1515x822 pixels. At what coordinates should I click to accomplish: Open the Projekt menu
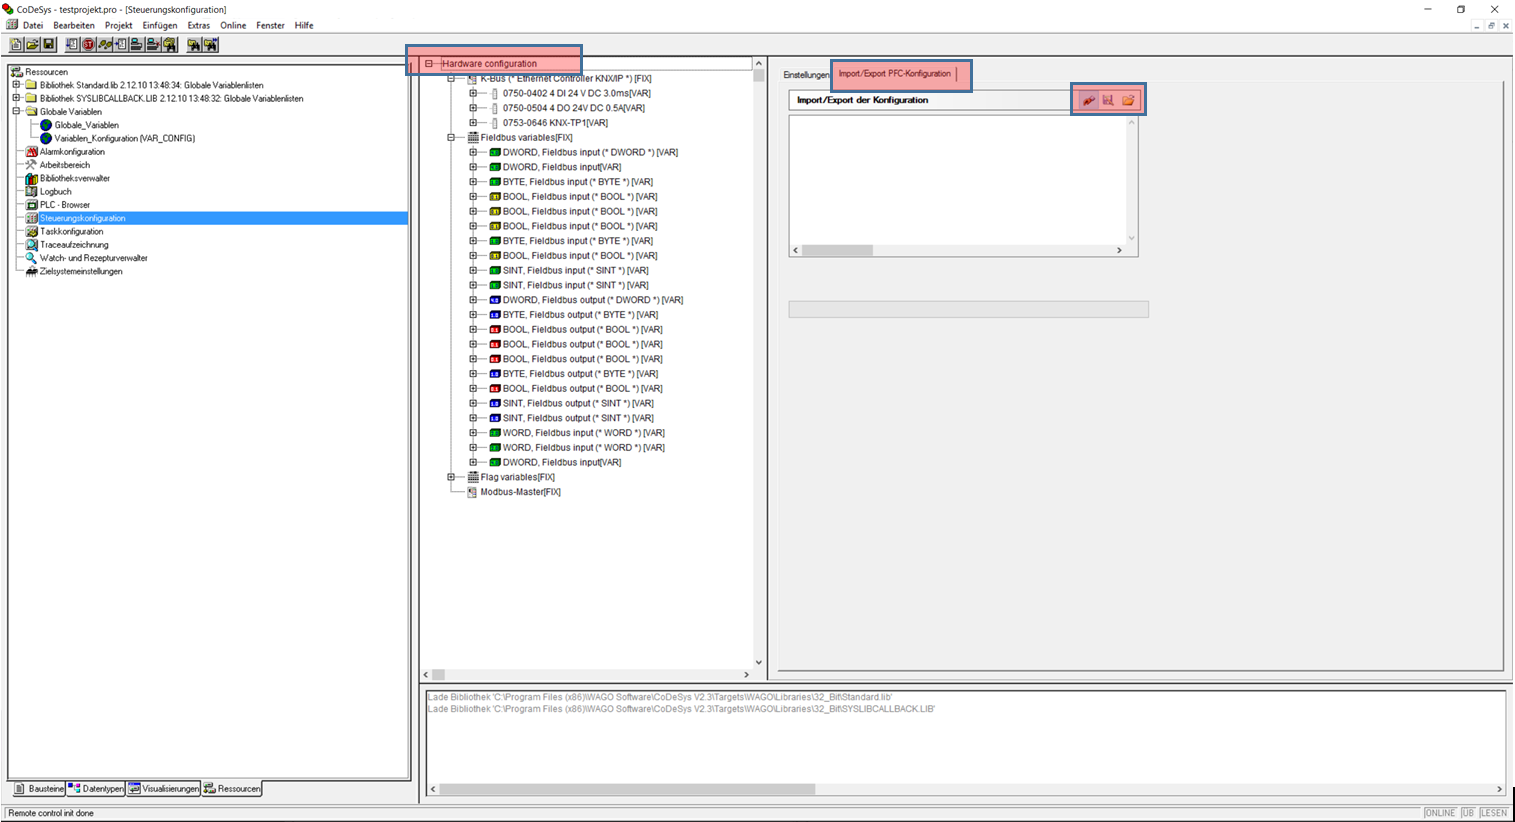[119, 25]
